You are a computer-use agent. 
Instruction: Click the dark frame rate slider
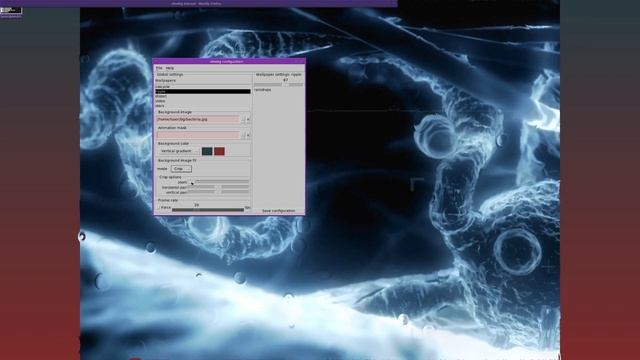click(208, 210)
